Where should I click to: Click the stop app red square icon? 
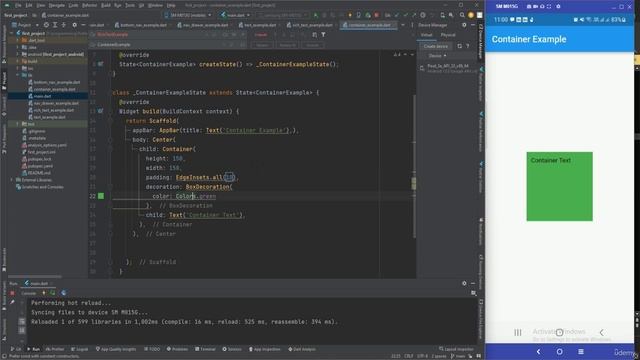376,15
